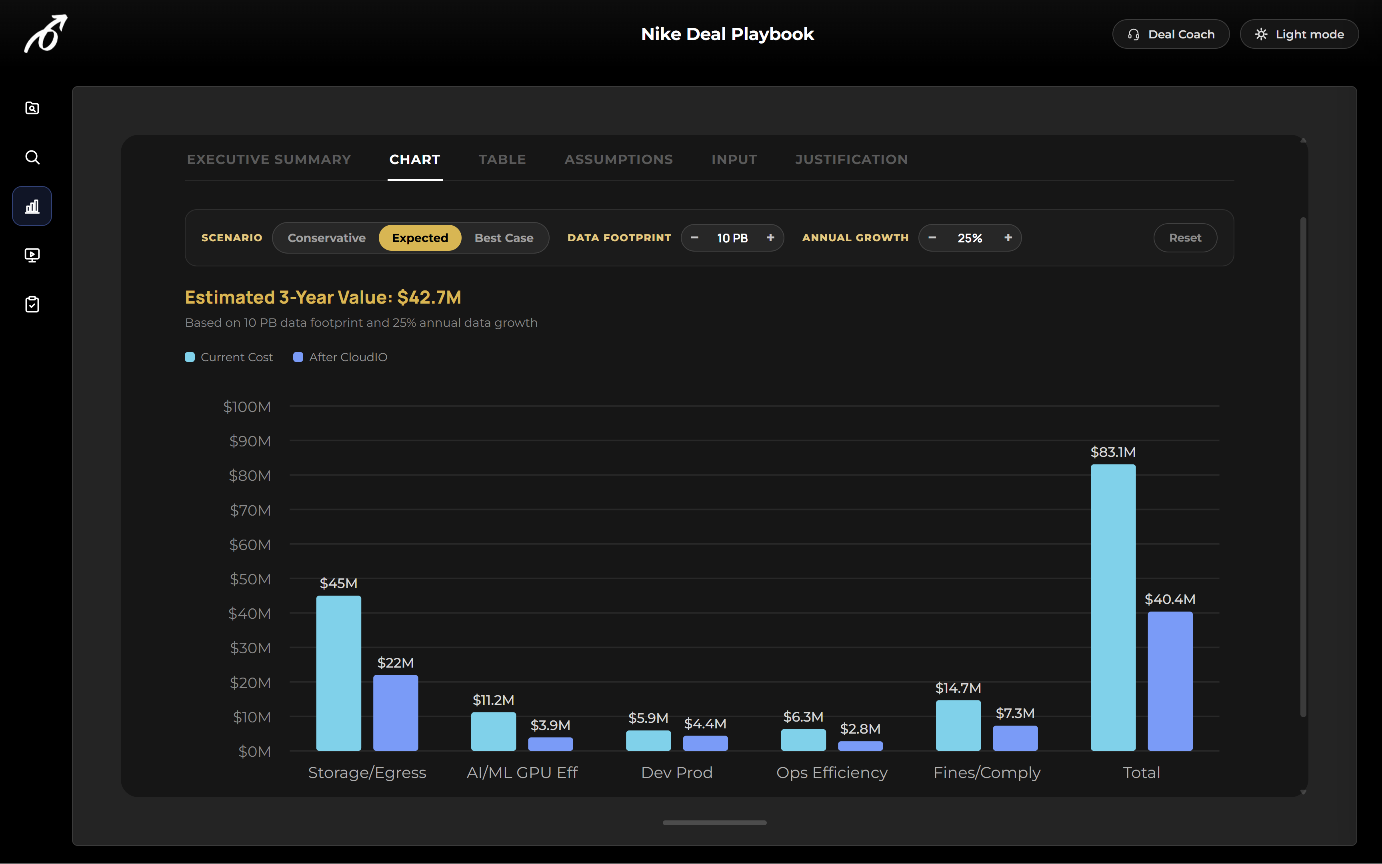Screen dimensions: 1382x864
Task: Click the Deal Coach button
Action: click(1171, 34)
